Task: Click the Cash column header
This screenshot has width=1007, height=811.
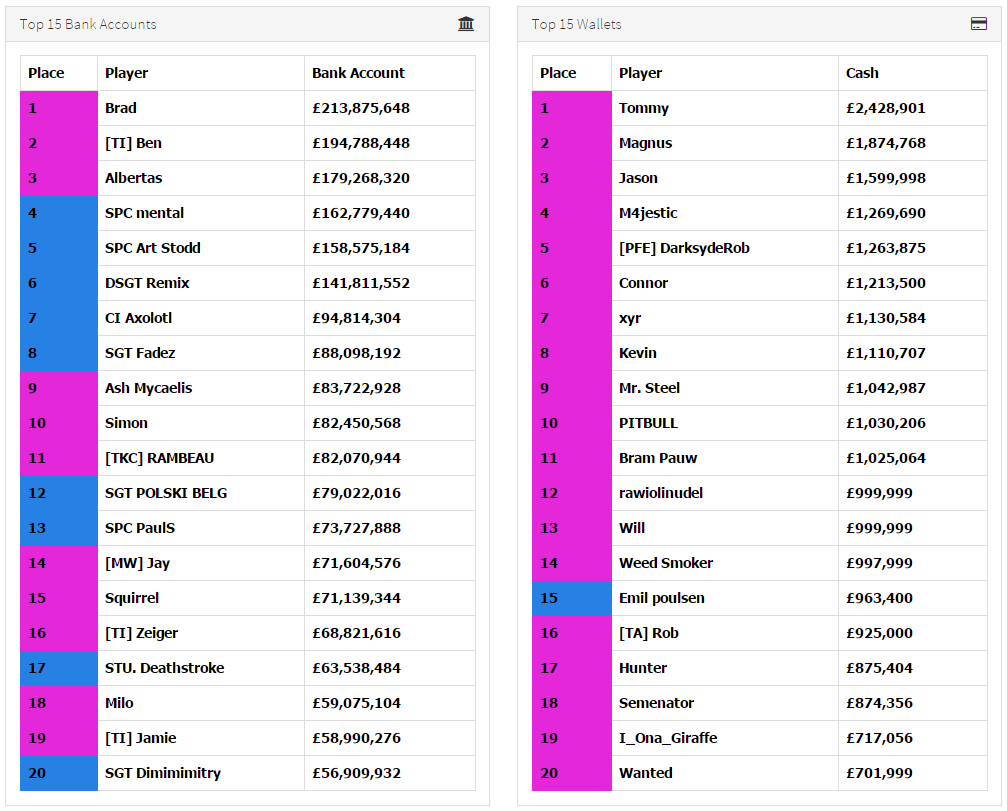Action: point(862,73)
